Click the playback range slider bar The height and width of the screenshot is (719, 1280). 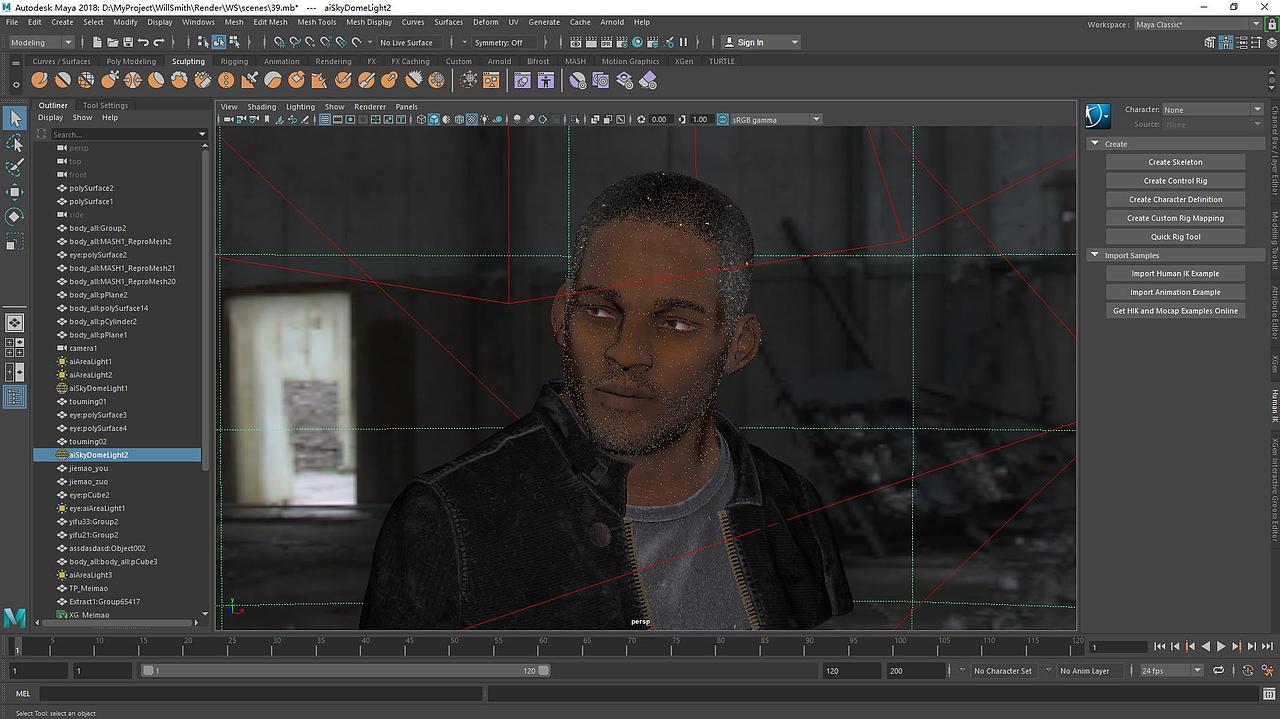[345, 671]
